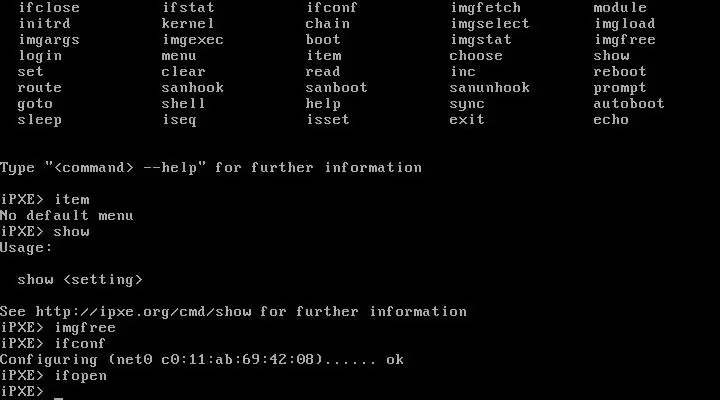
Task: Click the 'imgfetch' command entry
Action: tap(485, 8)
